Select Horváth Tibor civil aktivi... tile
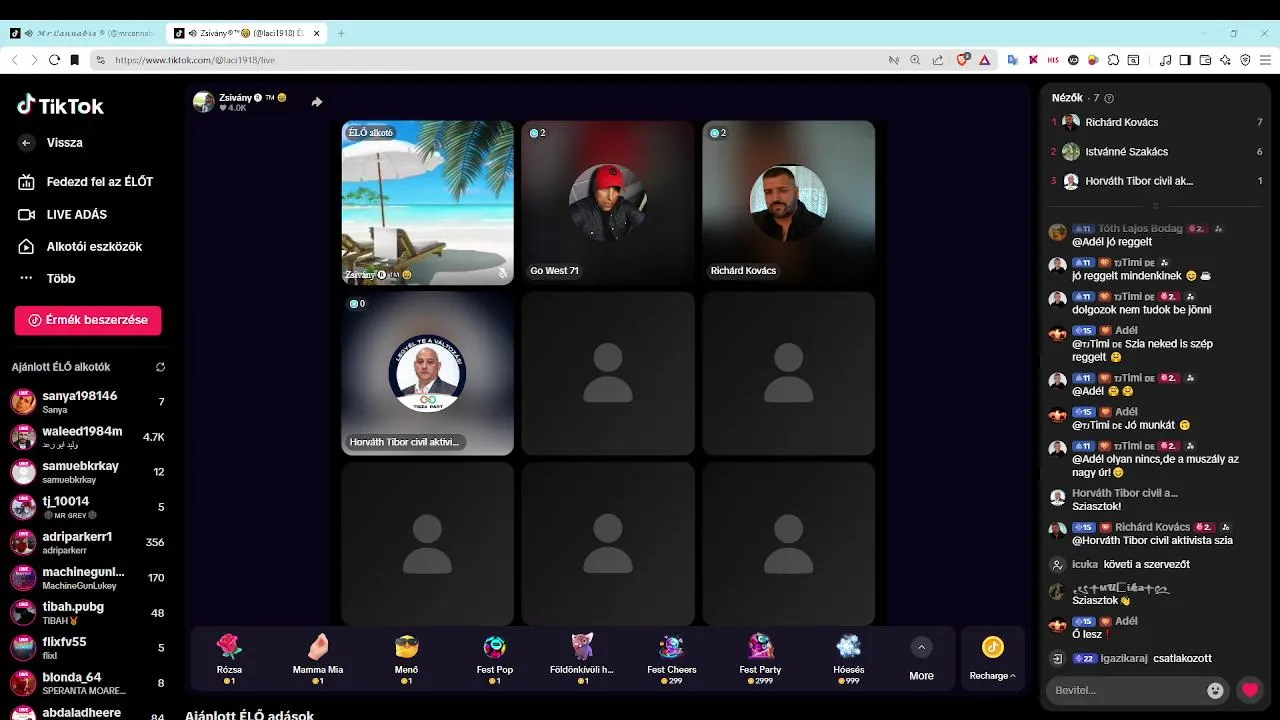This screenshot has height=720, width=1280. click(x=428, y=373)
